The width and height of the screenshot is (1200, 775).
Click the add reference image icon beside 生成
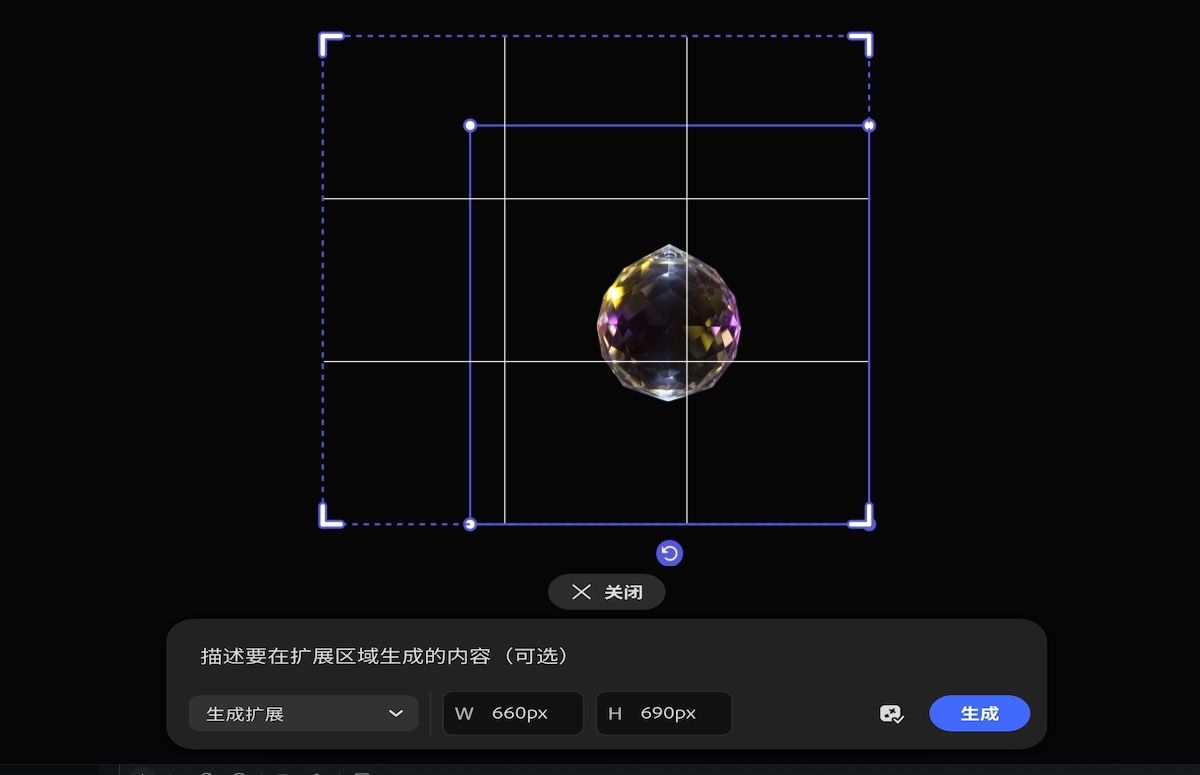[x=891, y=713]
